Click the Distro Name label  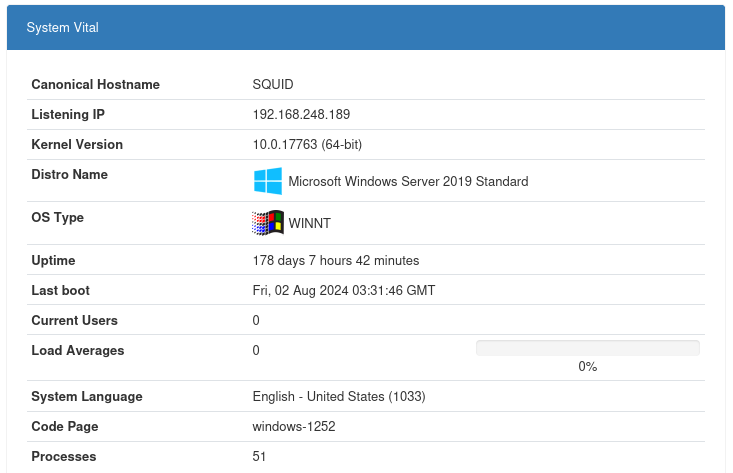click(x=69, y=175)
